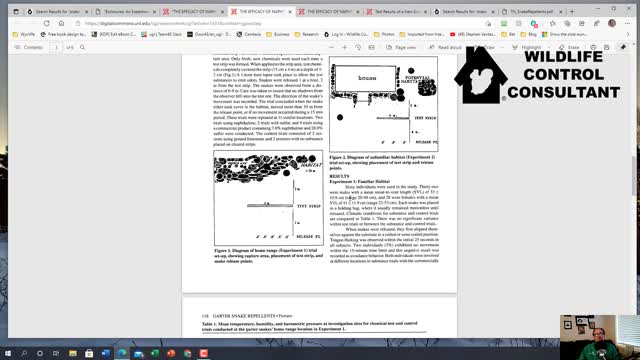This screenshot has height=360, width=640.
Task: Click the PDF search magnifier icon
Action: (x=82, y=47)
